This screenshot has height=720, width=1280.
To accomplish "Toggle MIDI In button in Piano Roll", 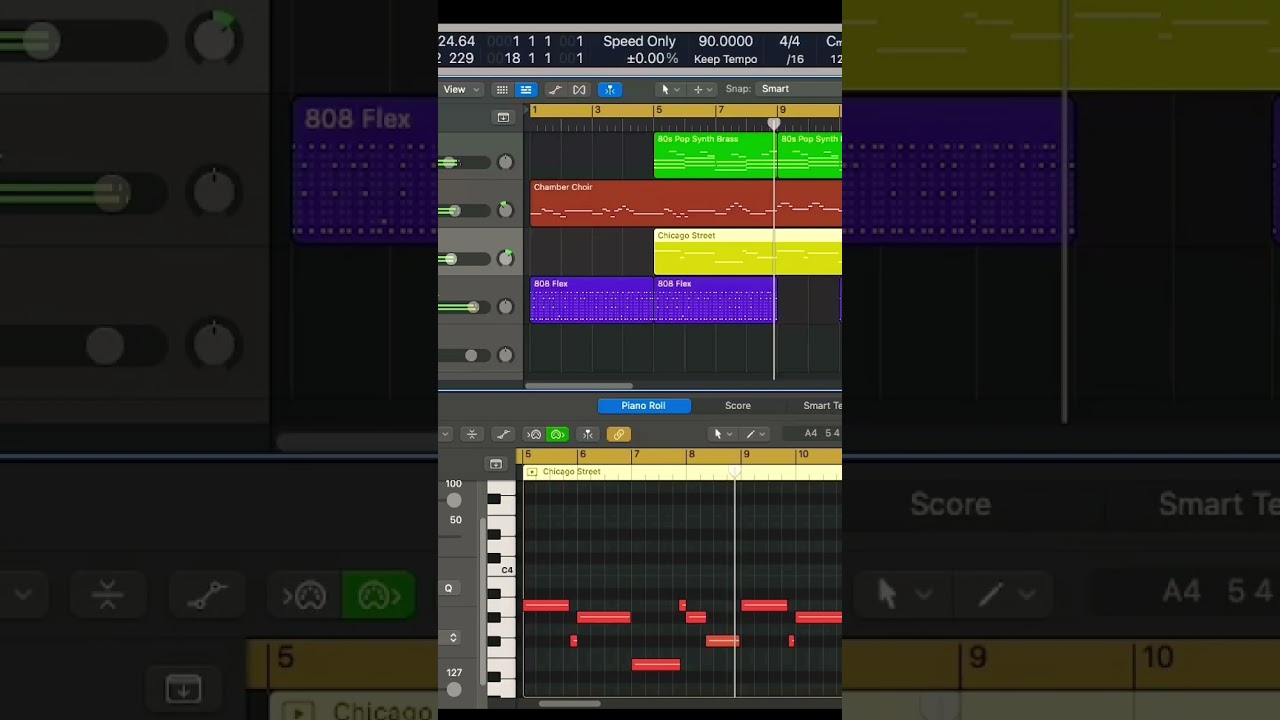I will pos(534,434).
